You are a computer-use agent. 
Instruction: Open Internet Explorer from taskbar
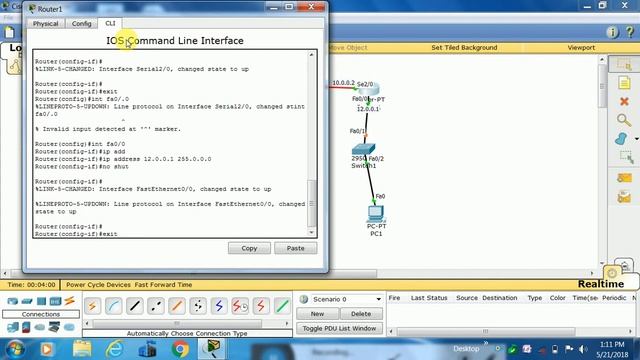tap(114, 349)
